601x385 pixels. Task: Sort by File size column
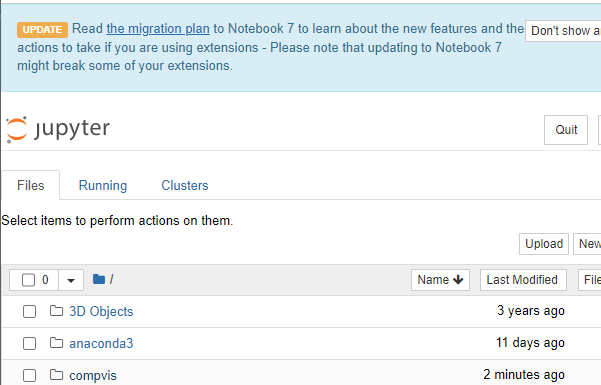tap(590, 280)
